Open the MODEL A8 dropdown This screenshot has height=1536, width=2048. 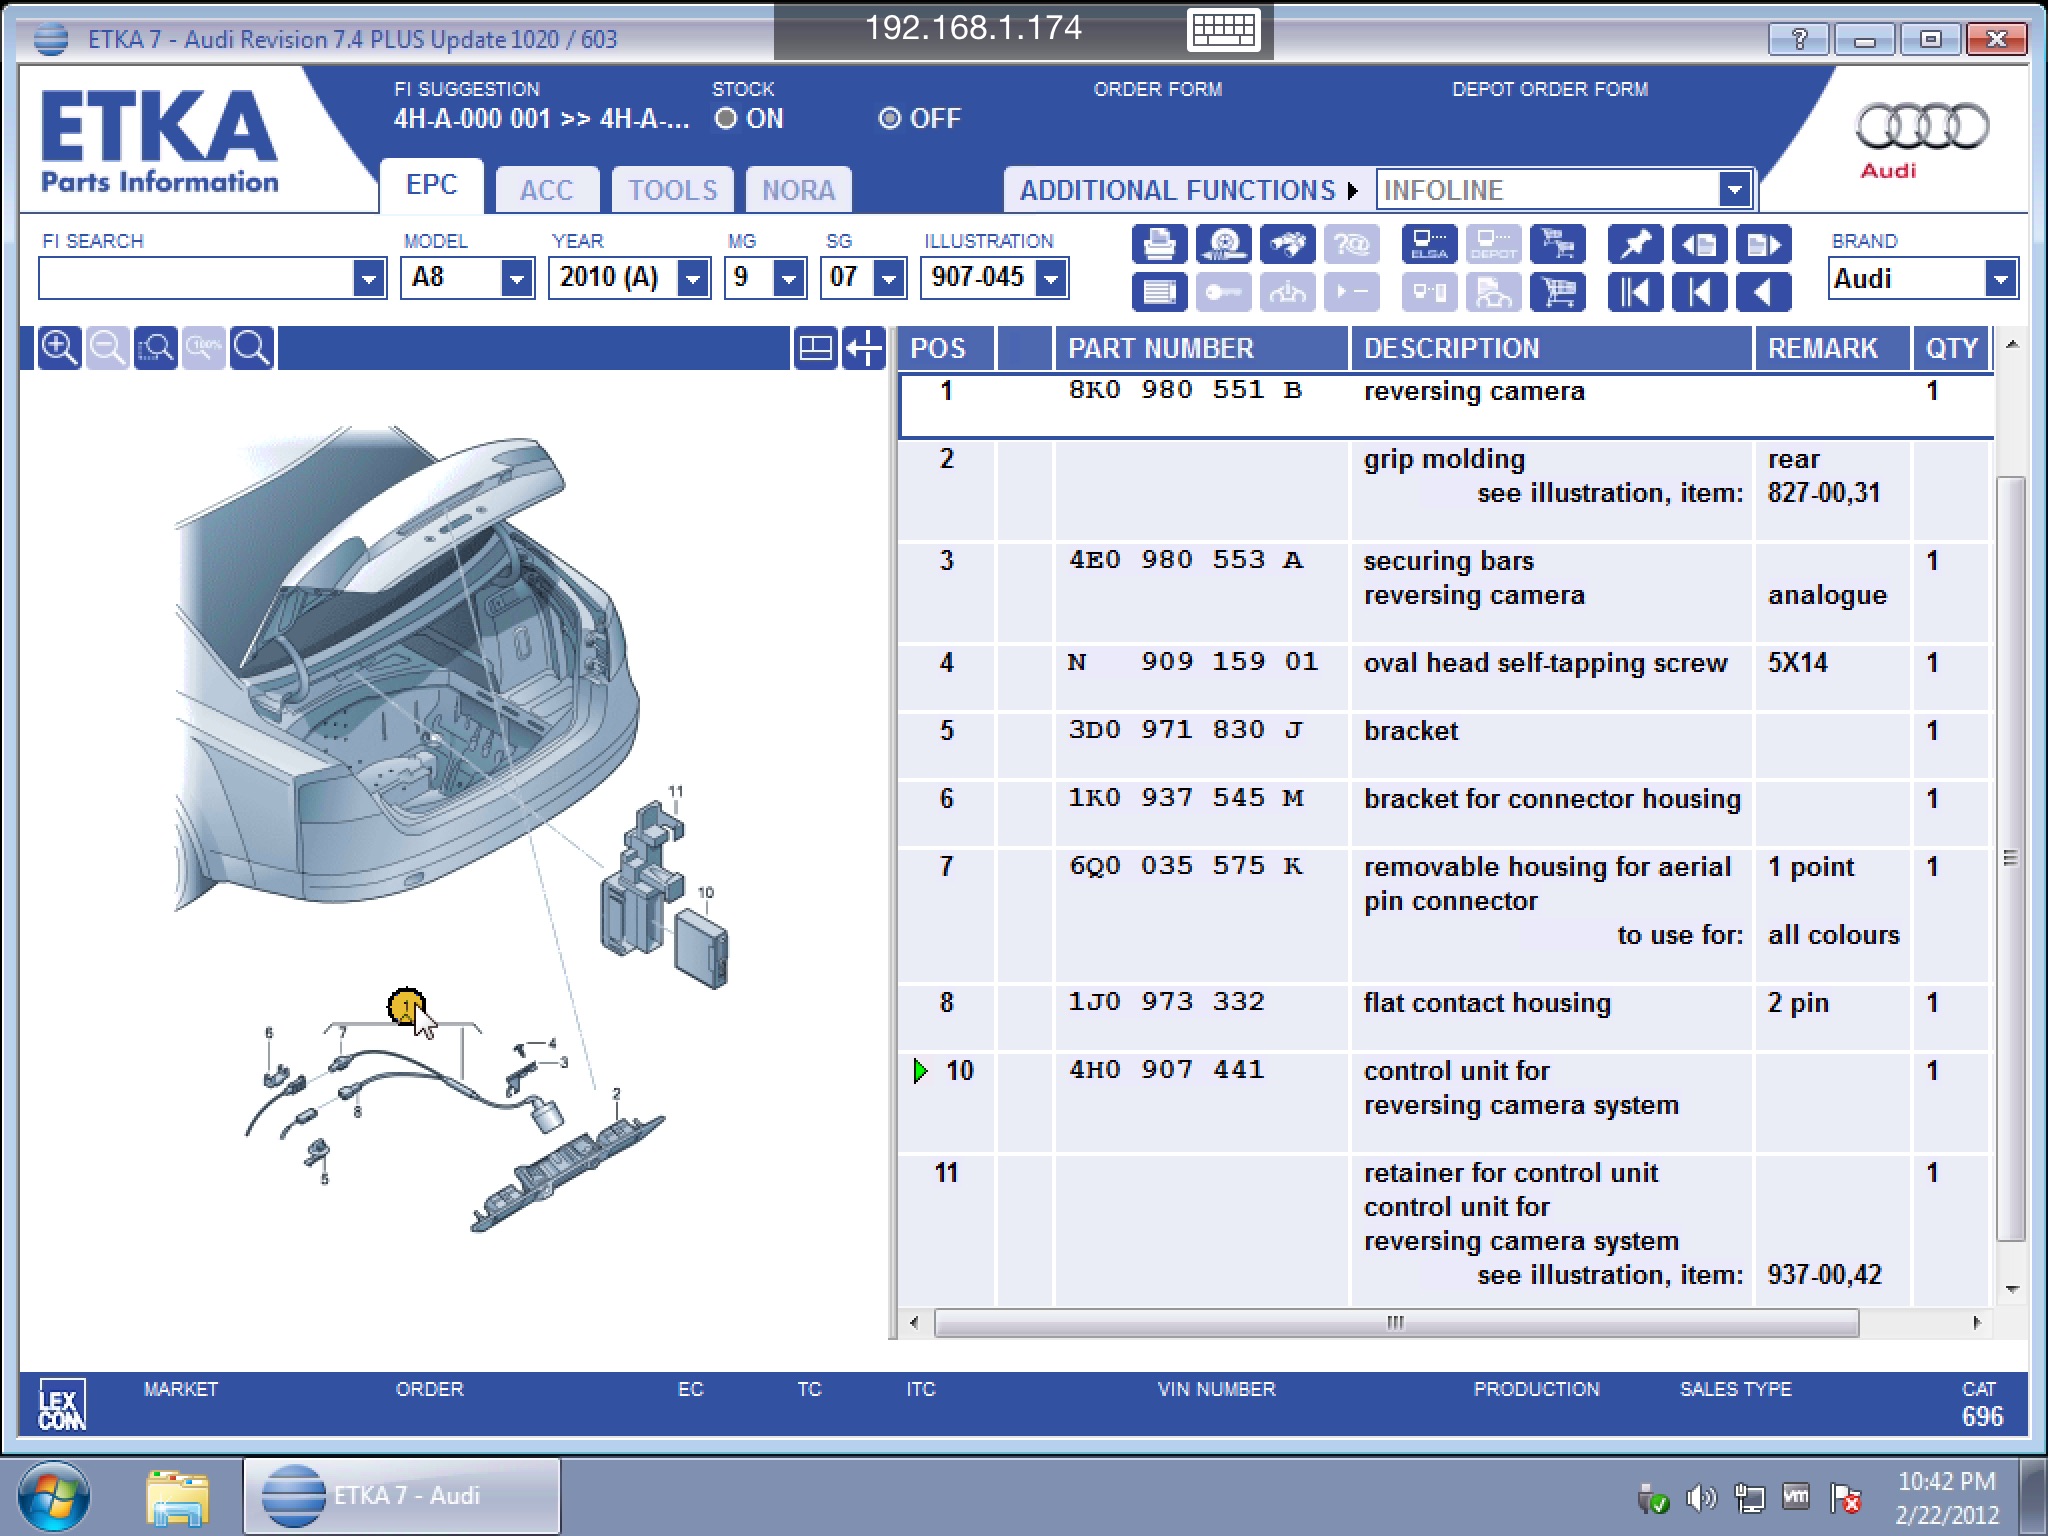click(x=516, y=278)
